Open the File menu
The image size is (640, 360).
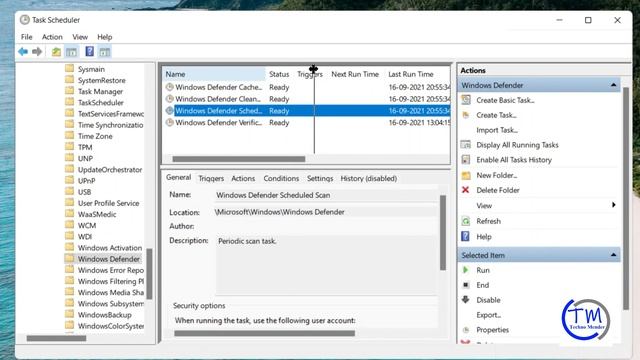[x=27, y=37]
